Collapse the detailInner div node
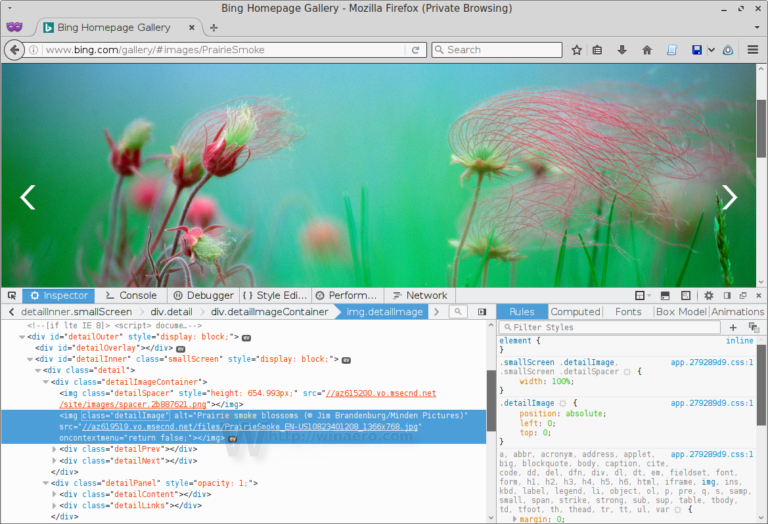The width and height of the screenshot is (768, 524). [x=30, y=359]
